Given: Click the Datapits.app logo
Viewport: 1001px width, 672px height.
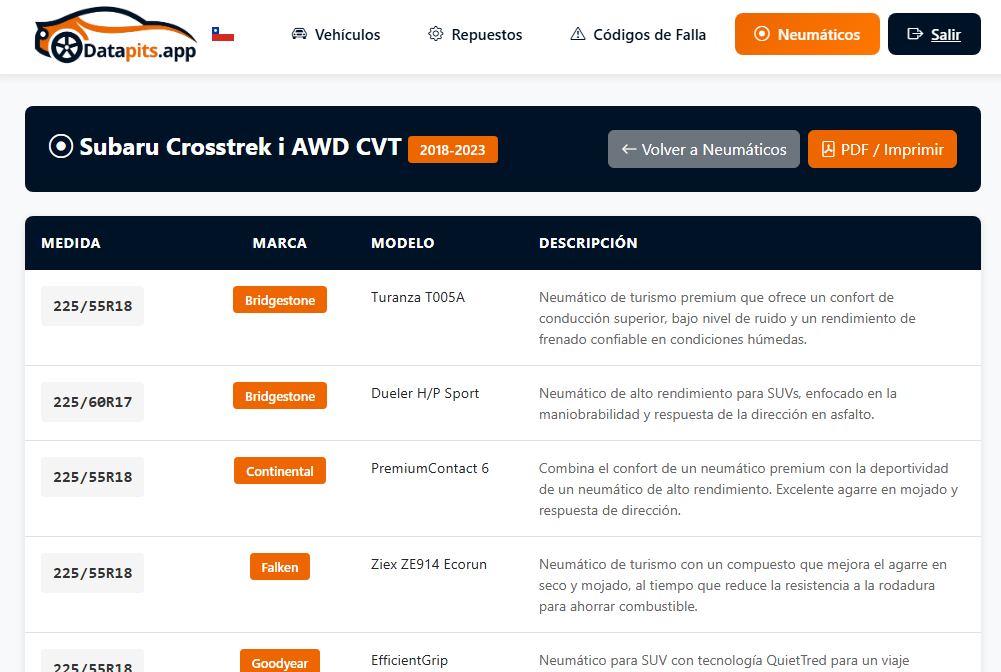Looking at the screenshot, I should coord(116,35).
